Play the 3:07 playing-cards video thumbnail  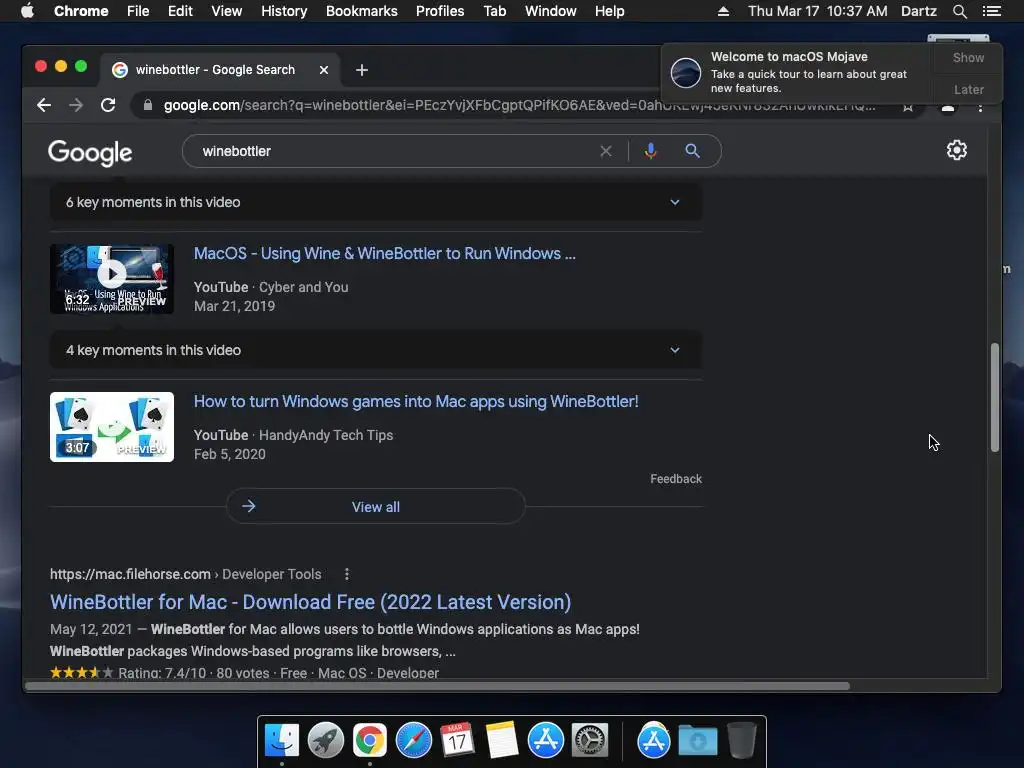[112, 427]
